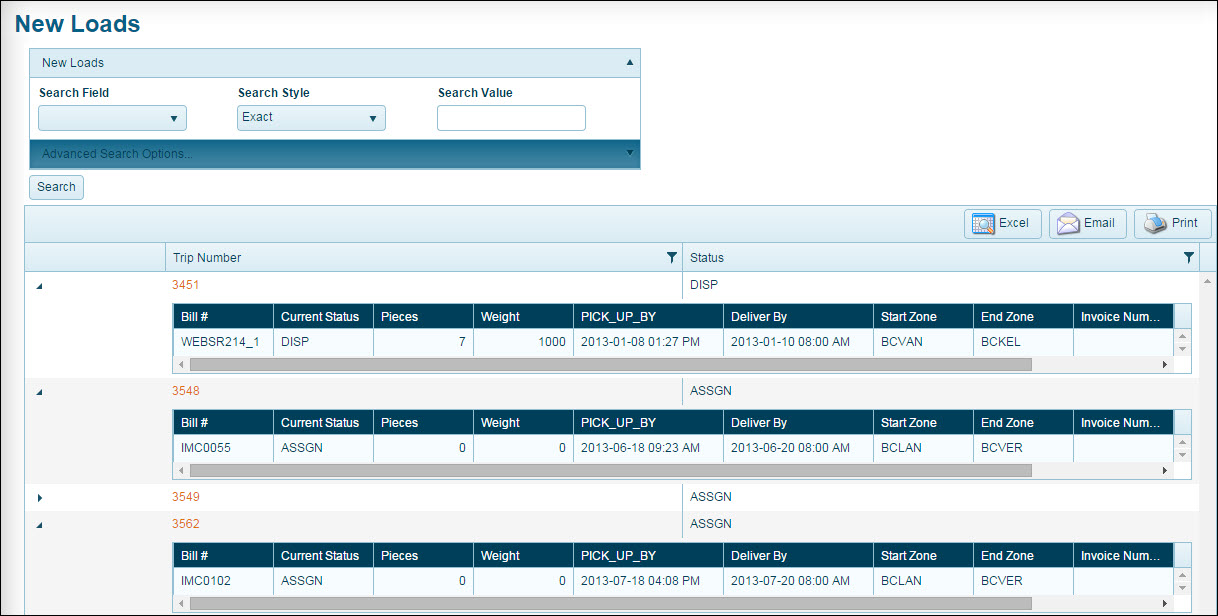Expand trip 3549 row
The height and width of the screenshot is (616, 1218).
pos(40,497)
